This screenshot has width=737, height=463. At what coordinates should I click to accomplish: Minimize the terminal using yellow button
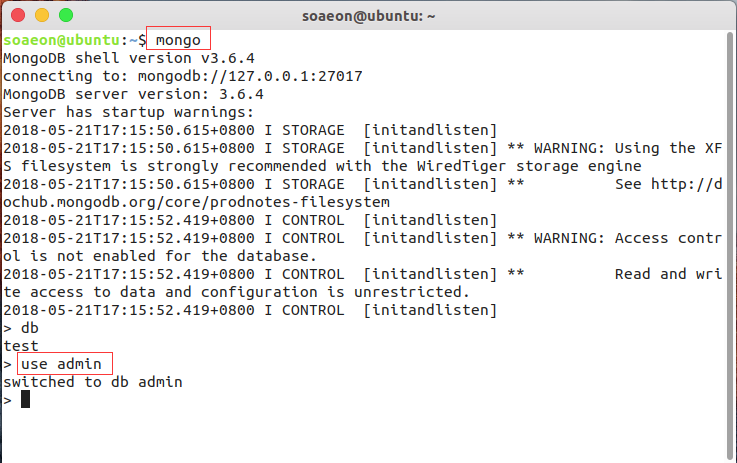(x=42, y=16)
